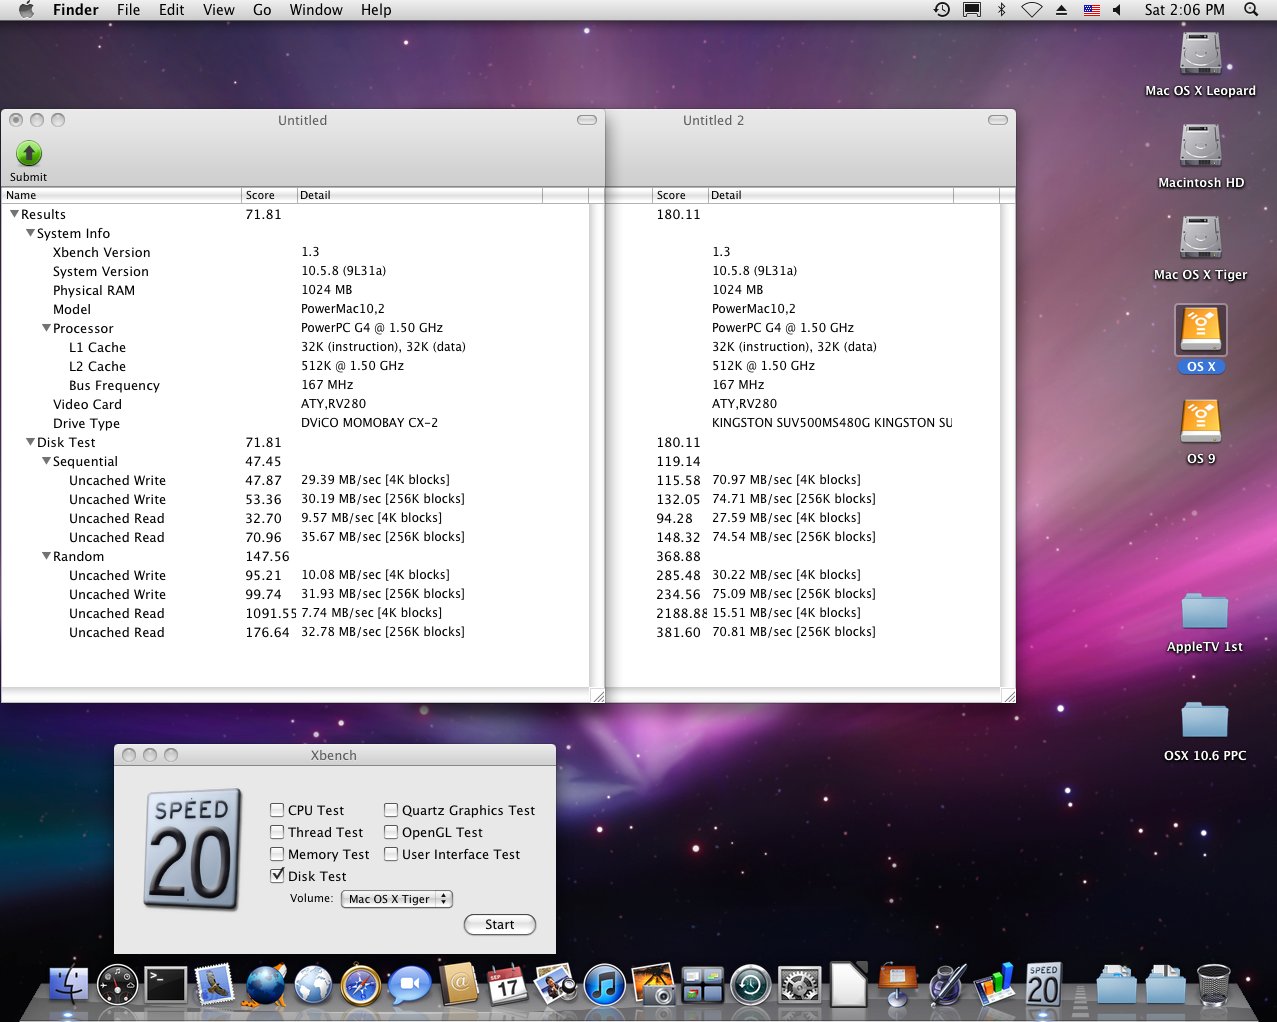Launch Safari compass icon in dock

pyautogui.click(x=361, y=985)
